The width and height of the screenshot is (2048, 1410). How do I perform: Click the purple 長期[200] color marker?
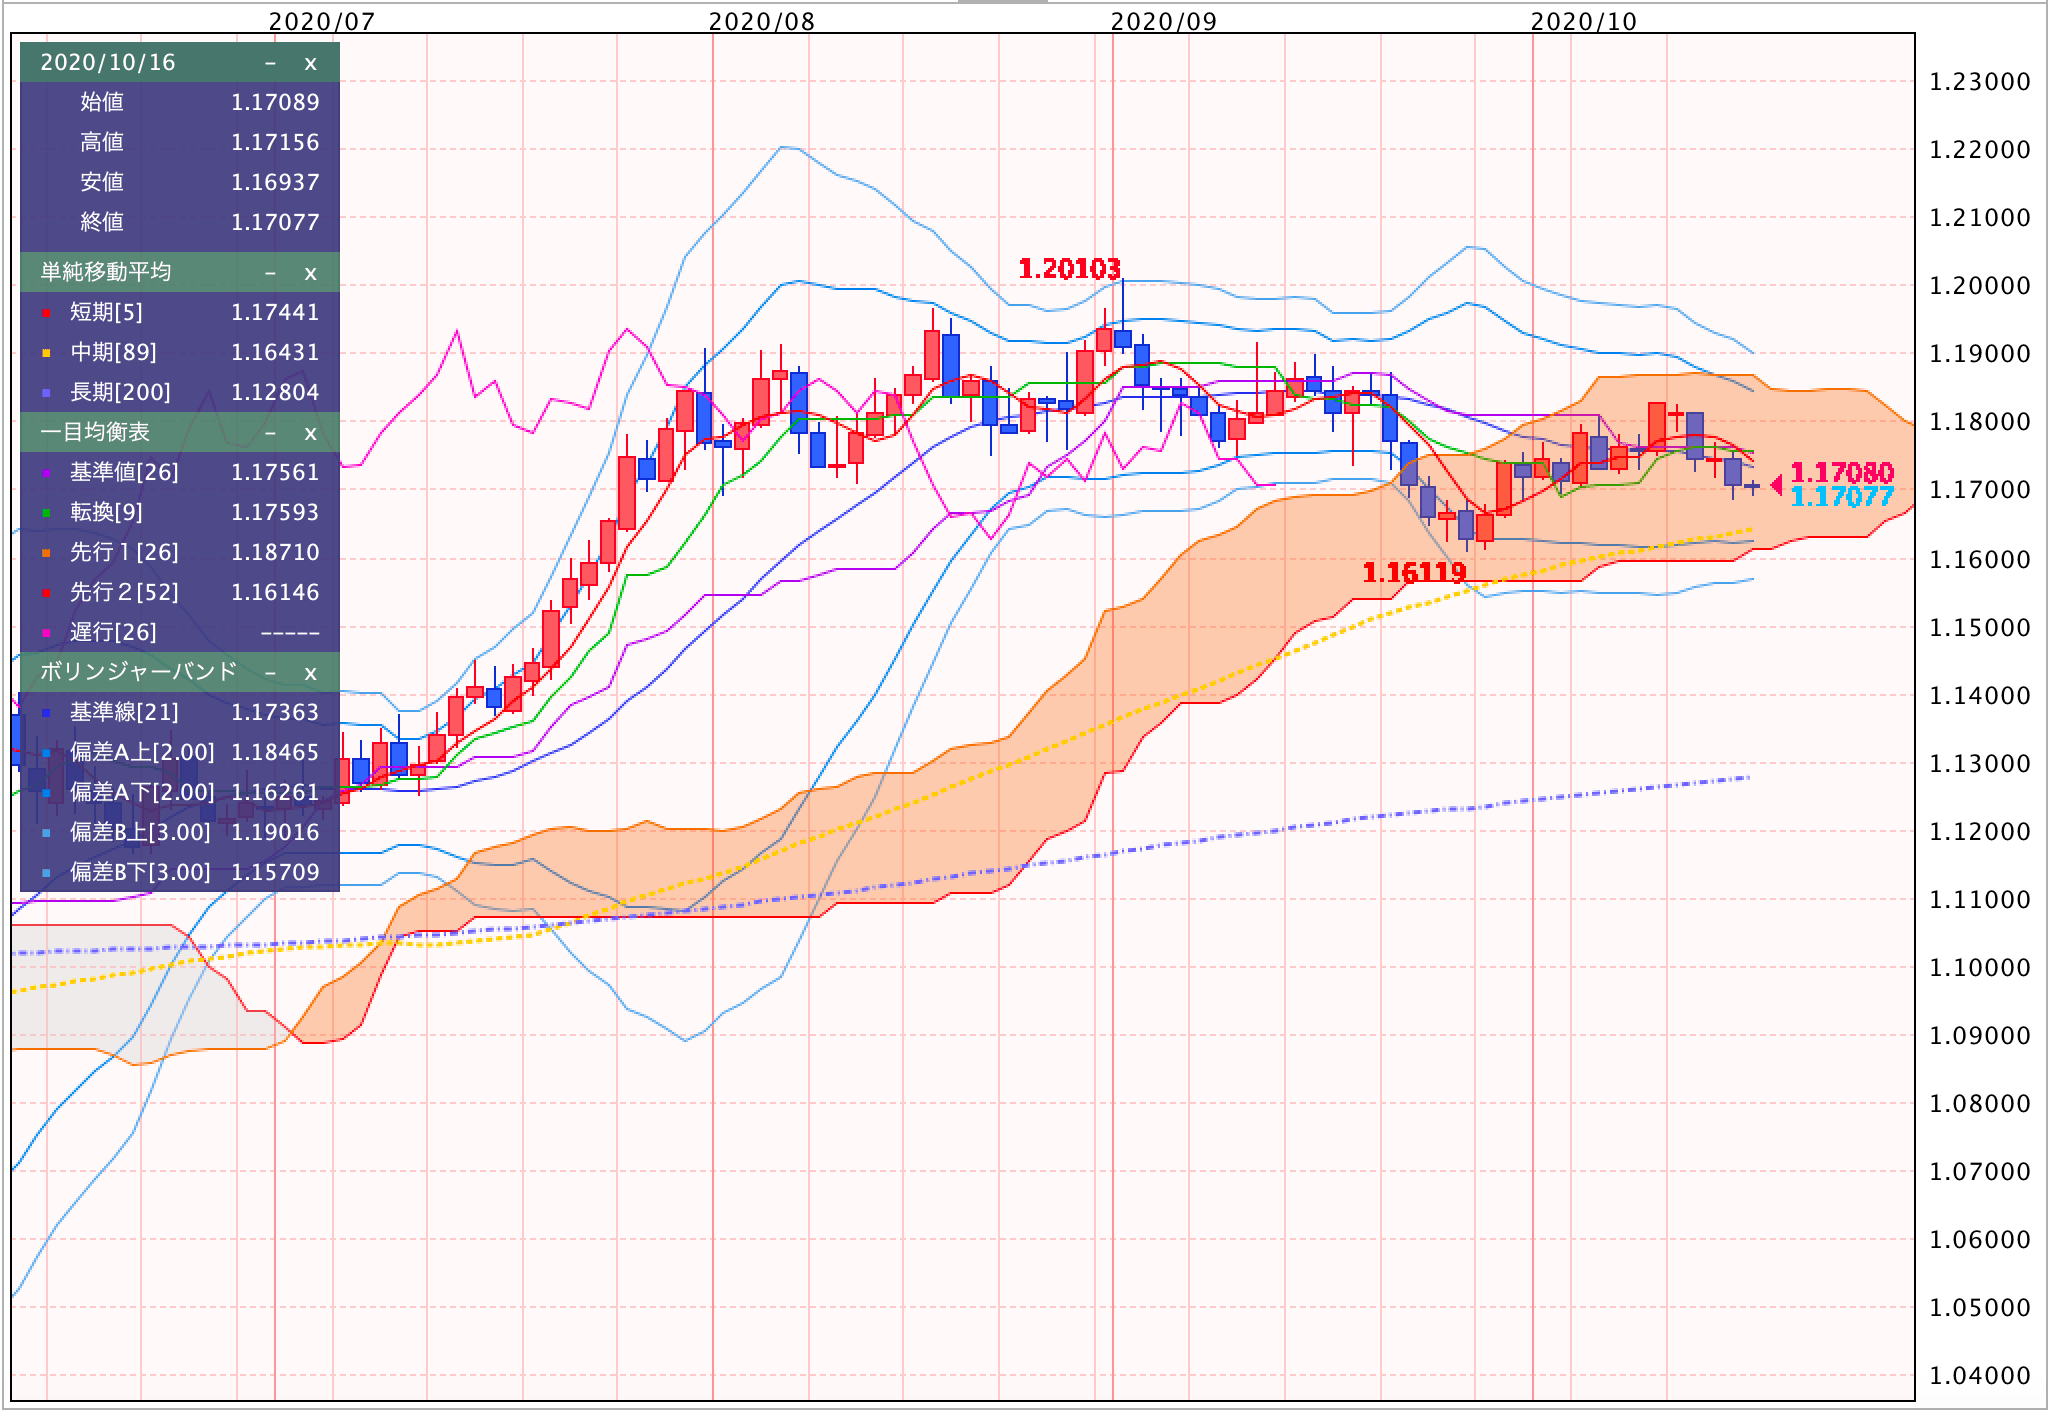(46, 394)
